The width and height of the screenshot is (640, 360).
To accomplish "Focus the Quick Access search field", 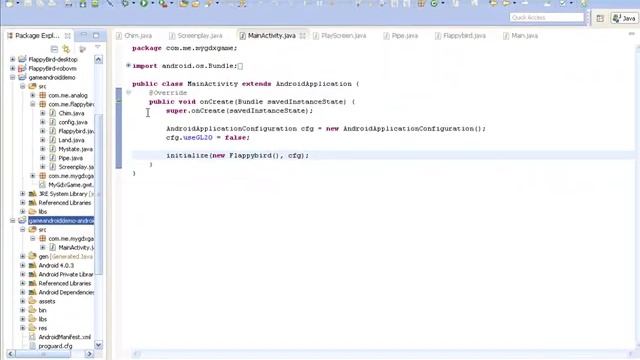I will [x=547, y=18].
